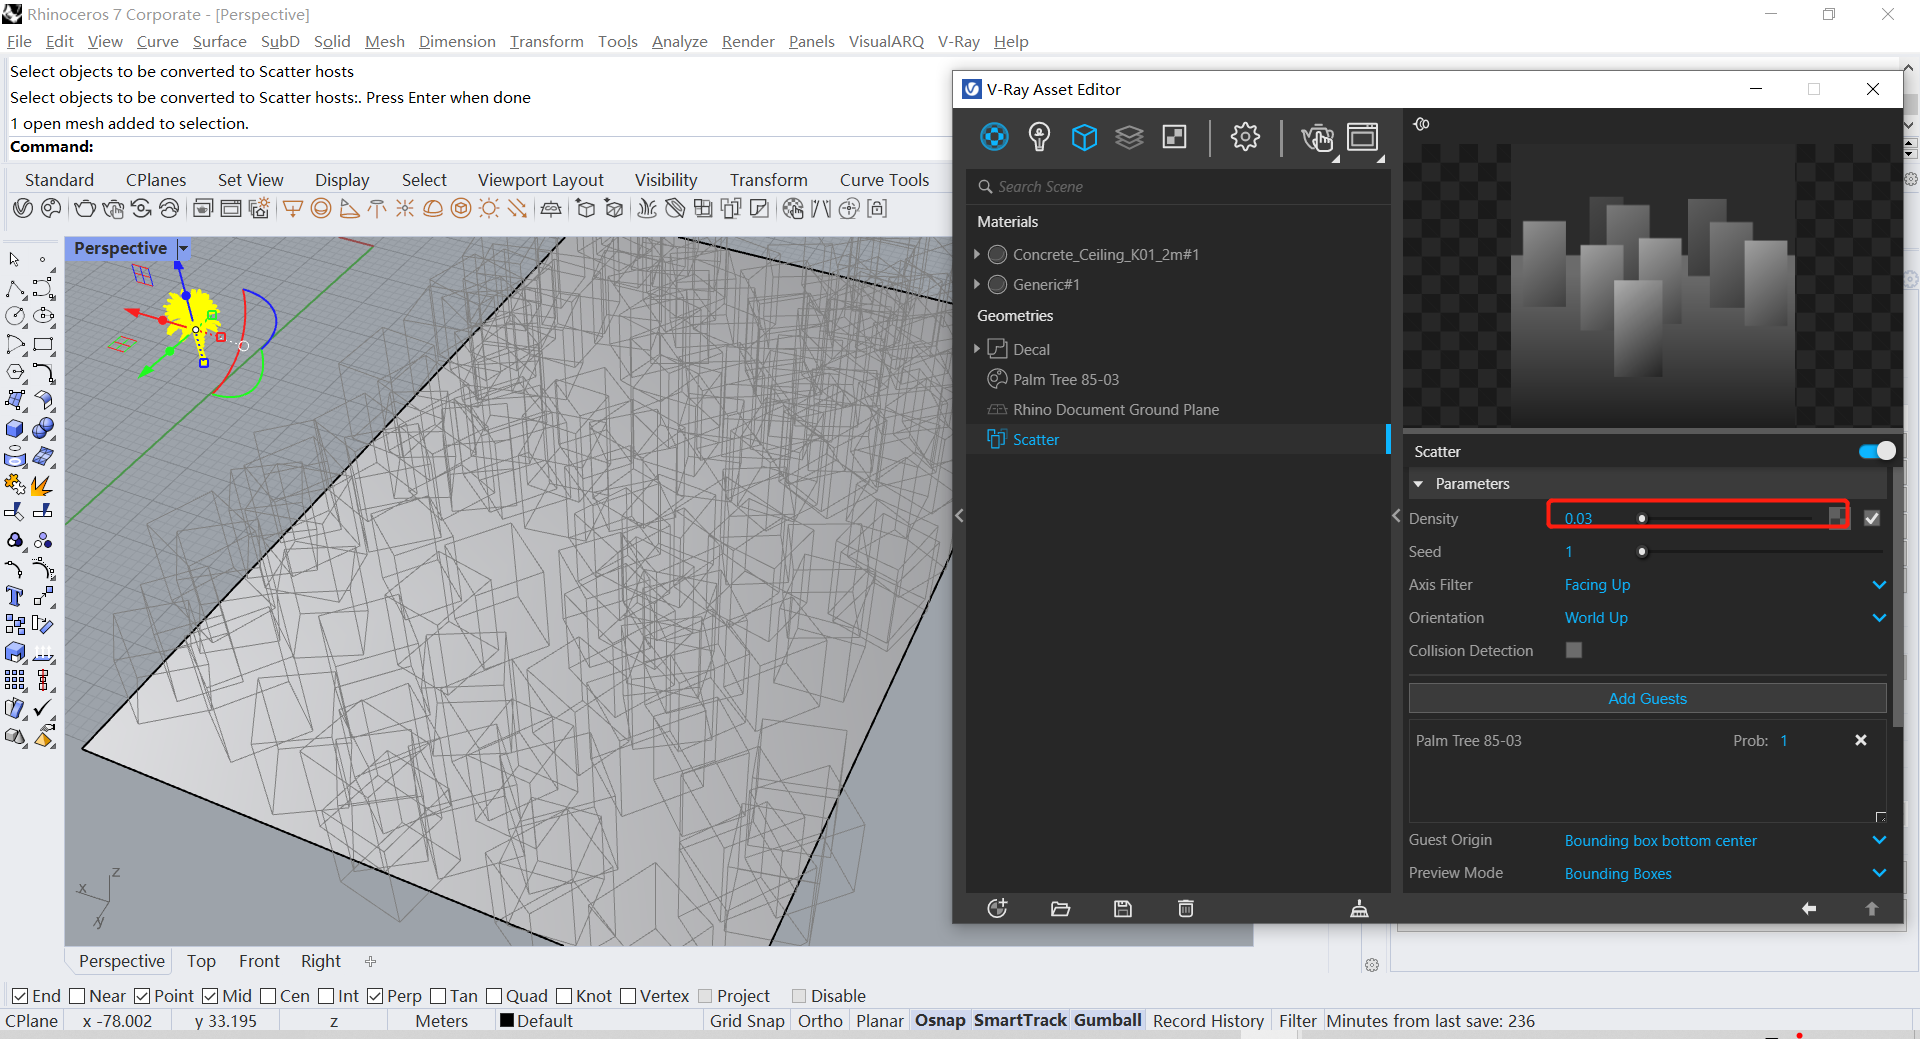The width and height of the screenshot is (1920, 1039).
Task: Expand the Concrete_Ceiling_K01_2m#1 material
Action: click(x=977, y=255)
